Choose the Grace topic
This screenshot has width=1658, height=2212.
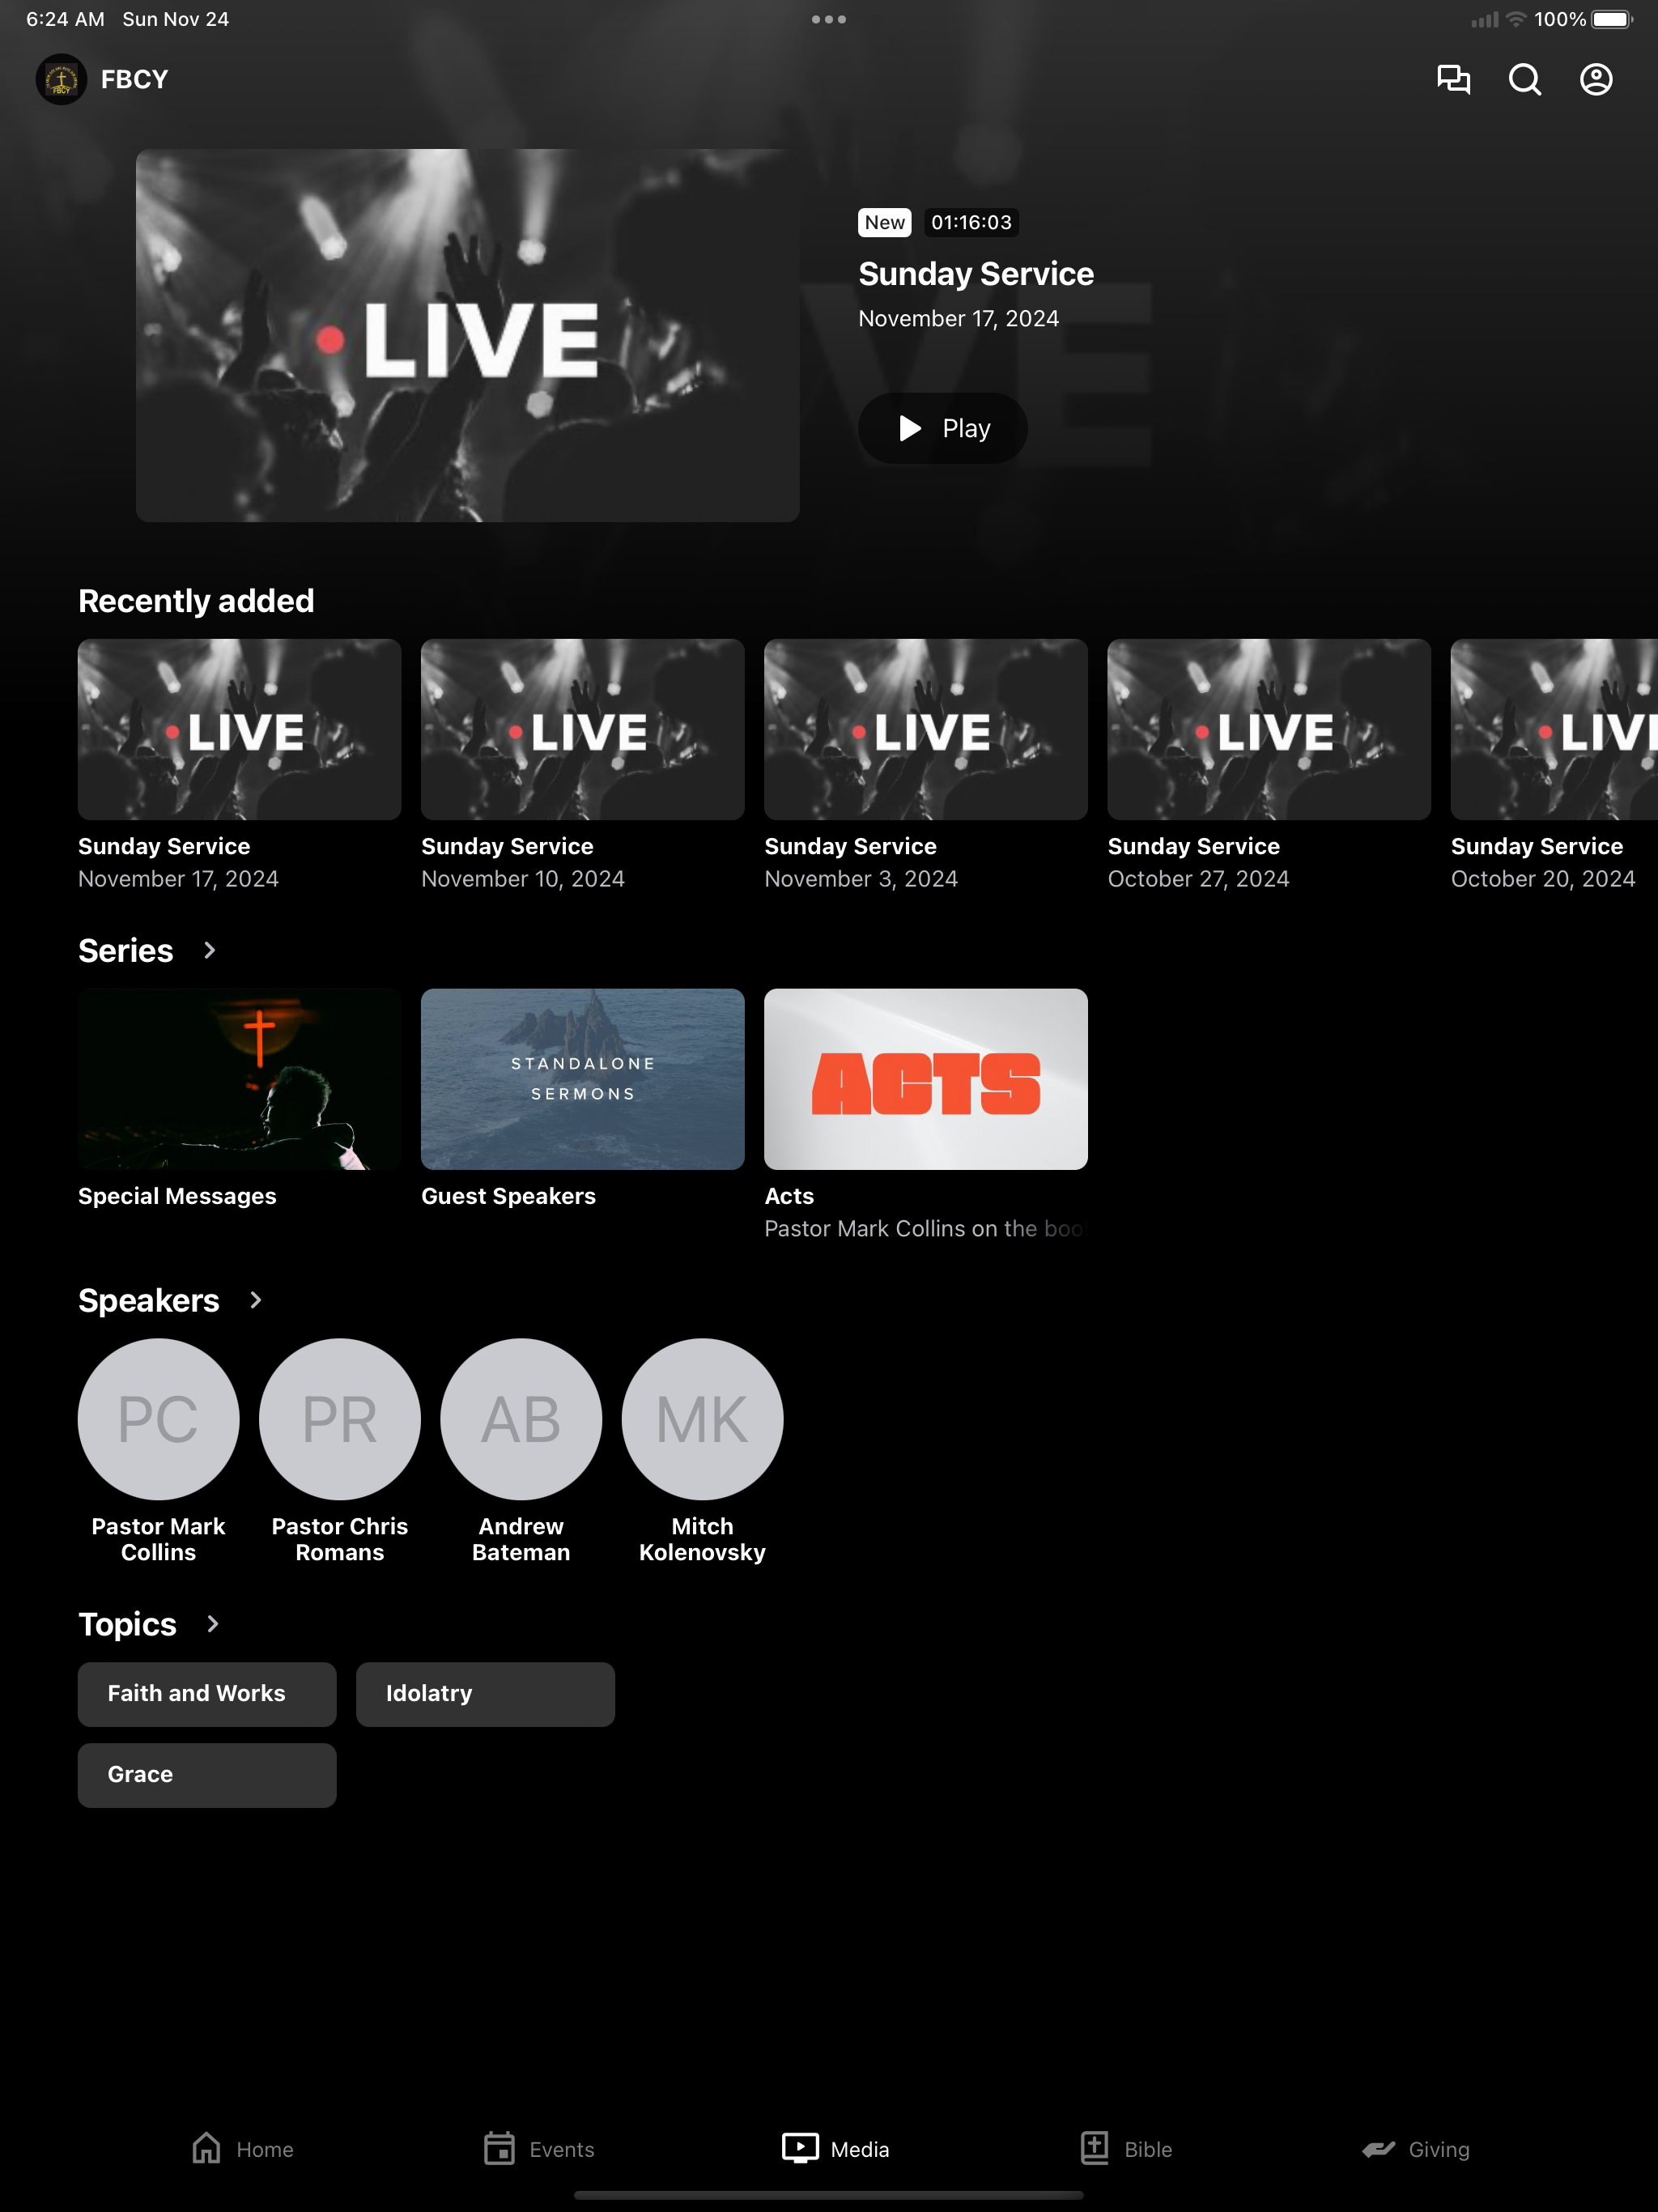[207, 1775]
